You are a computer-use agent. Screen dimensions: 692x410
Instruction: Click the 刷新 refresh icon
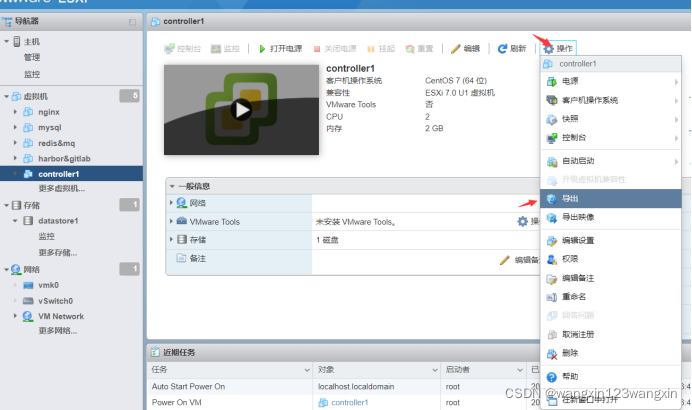[502, 49]
